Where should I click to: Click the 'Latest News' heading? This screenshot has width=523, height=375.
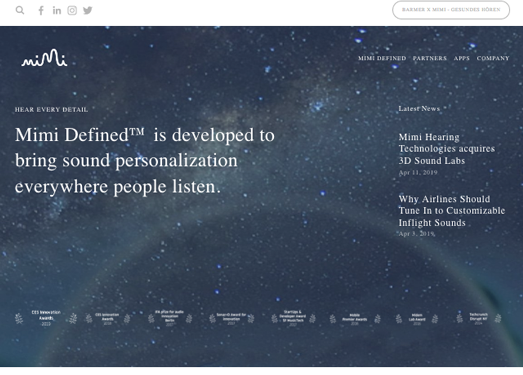pos(419,108)
